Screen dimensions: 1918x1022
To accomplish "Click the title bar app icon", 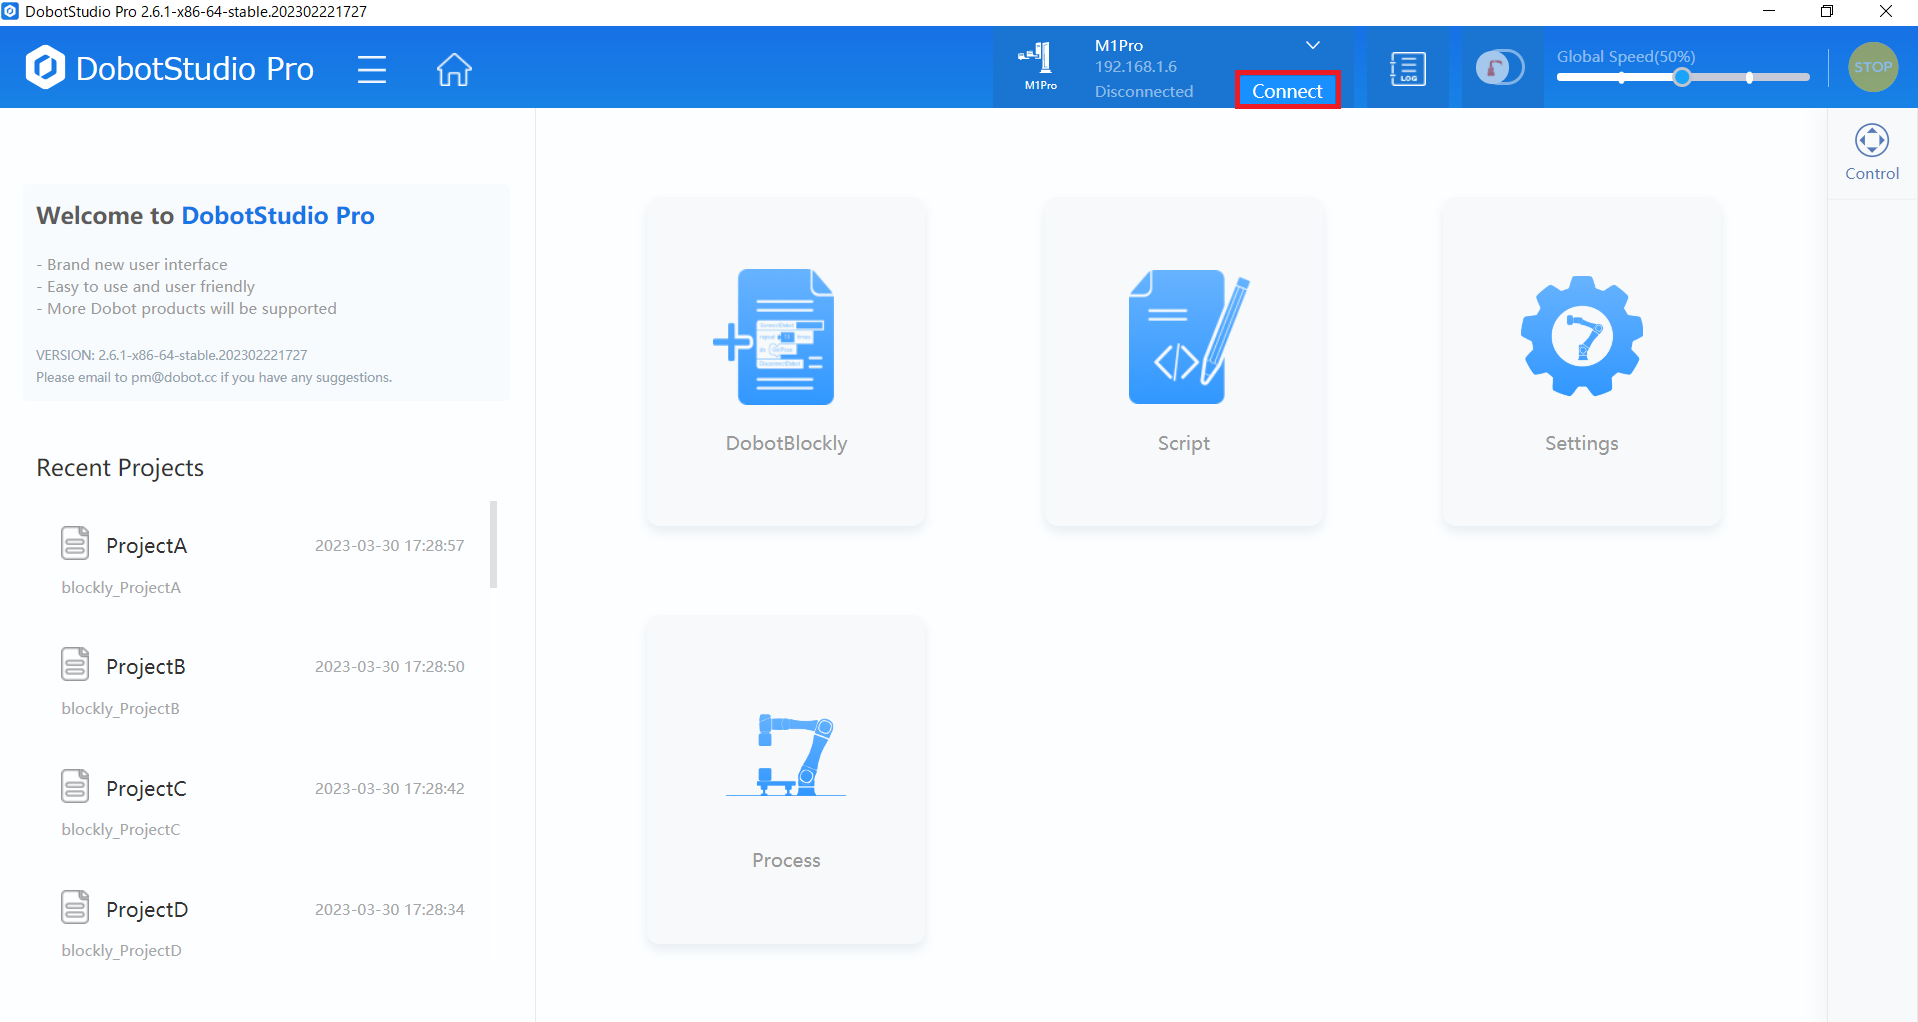I will (x=10, y=11).
